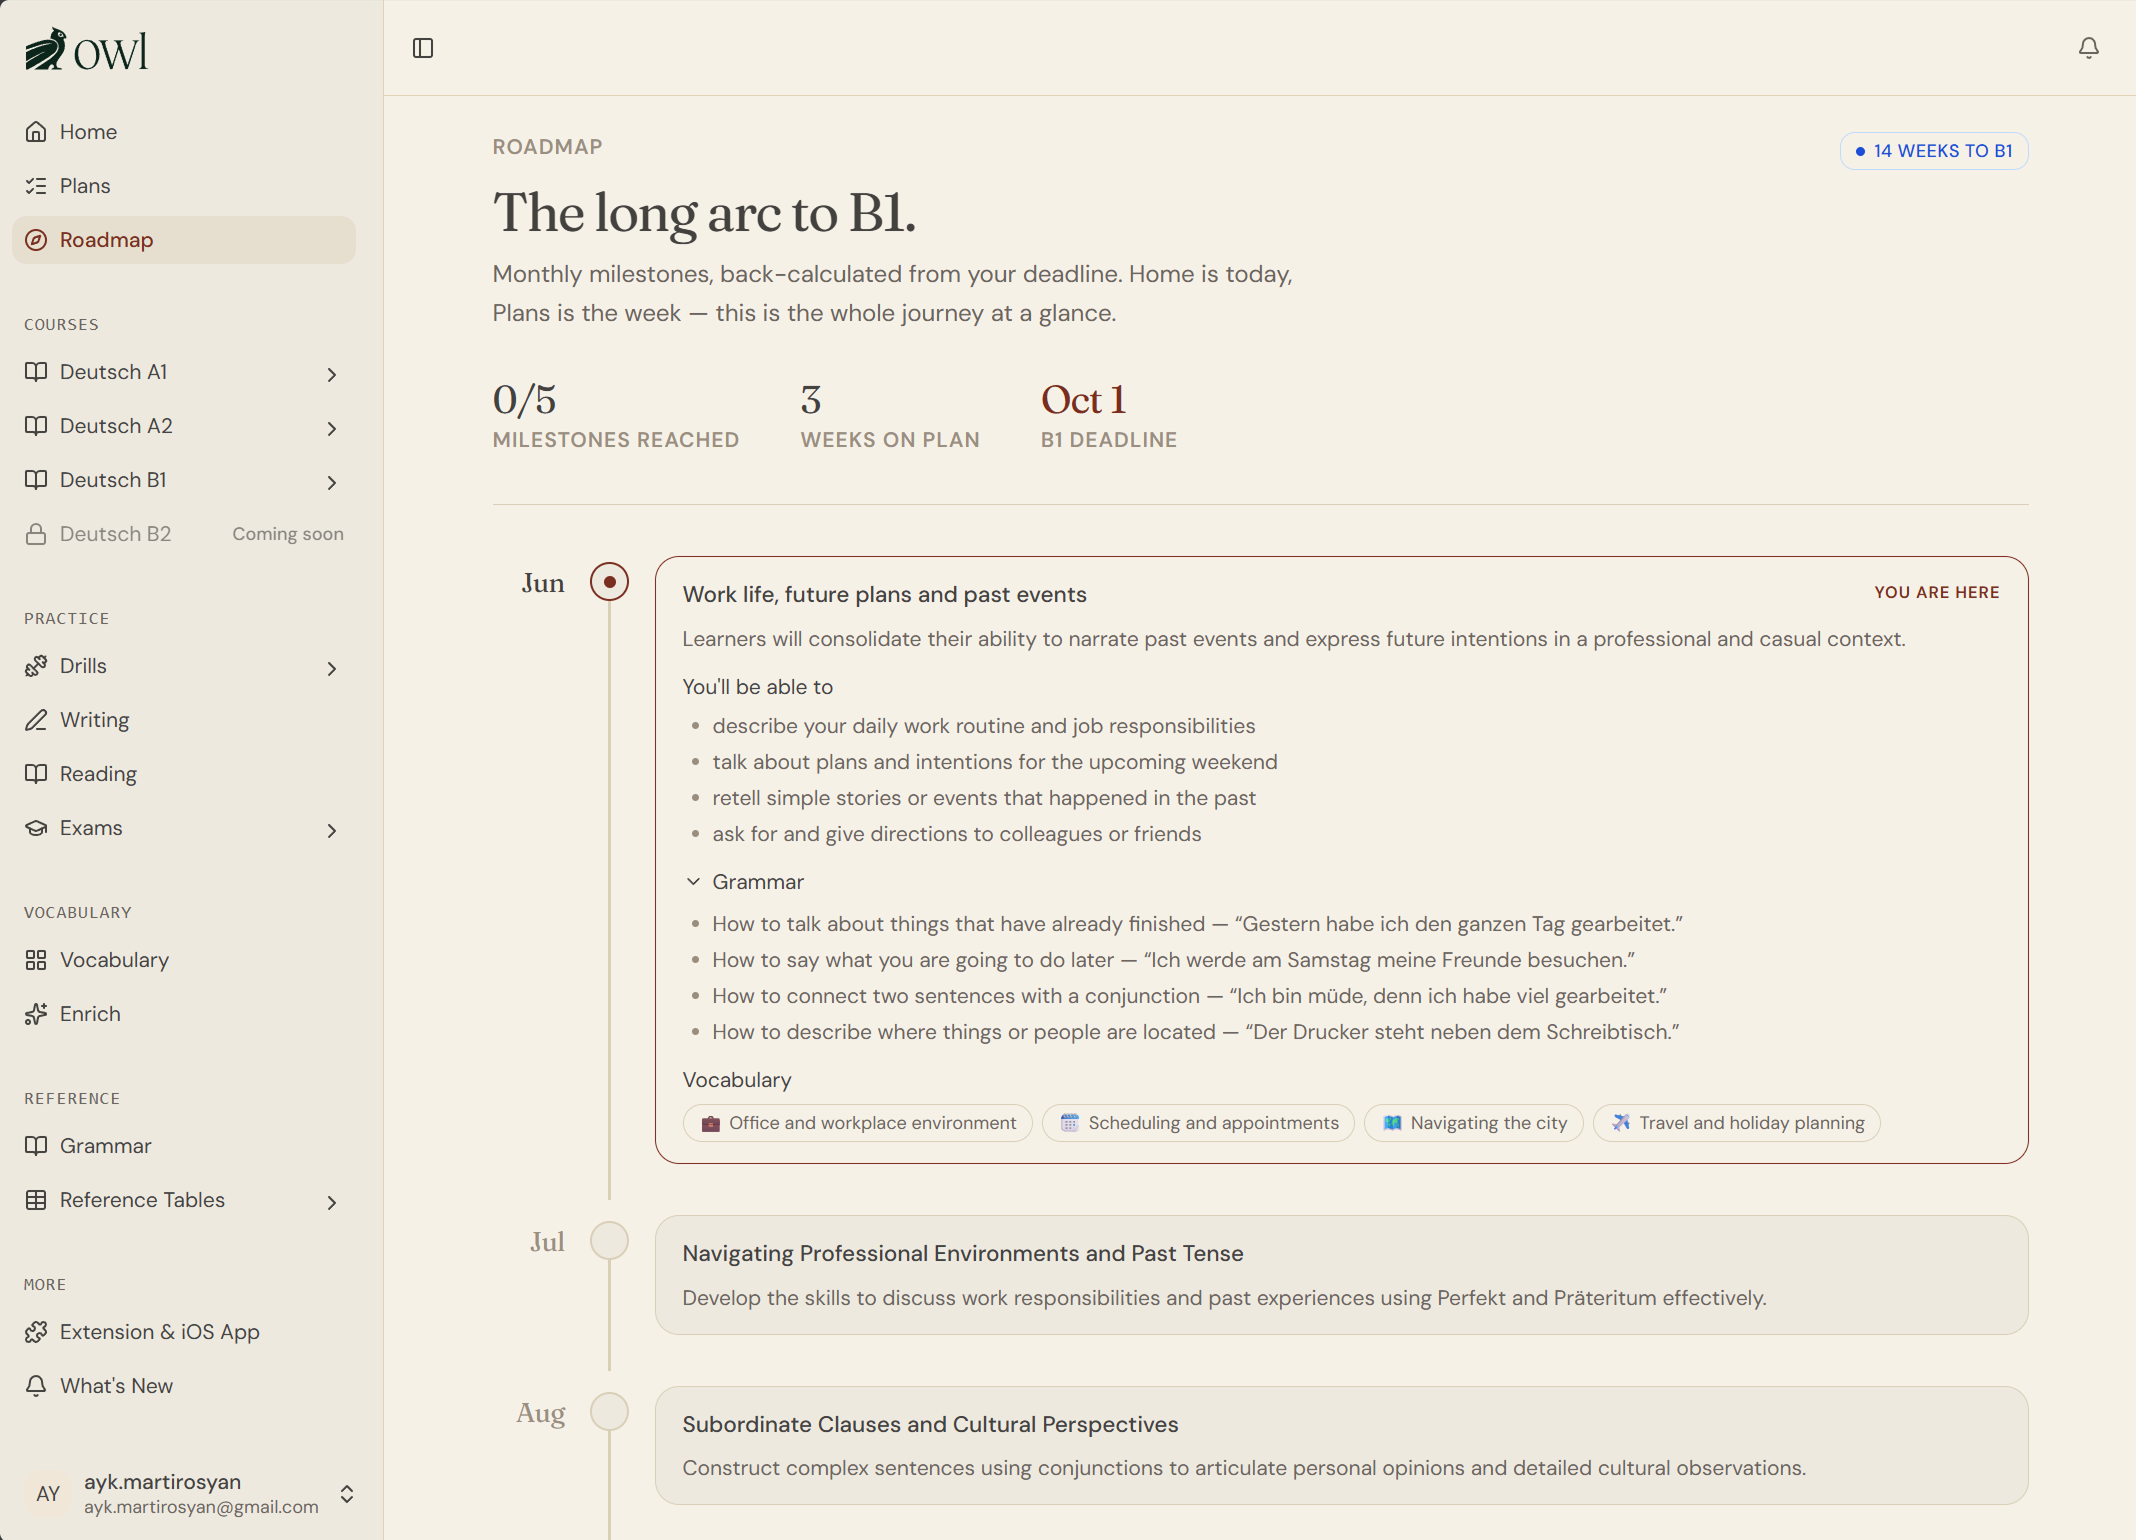The height and width of the screenshot is (1540, 2136).
Task: Click the Aug timeline marker
Action: click(609, 1412)
